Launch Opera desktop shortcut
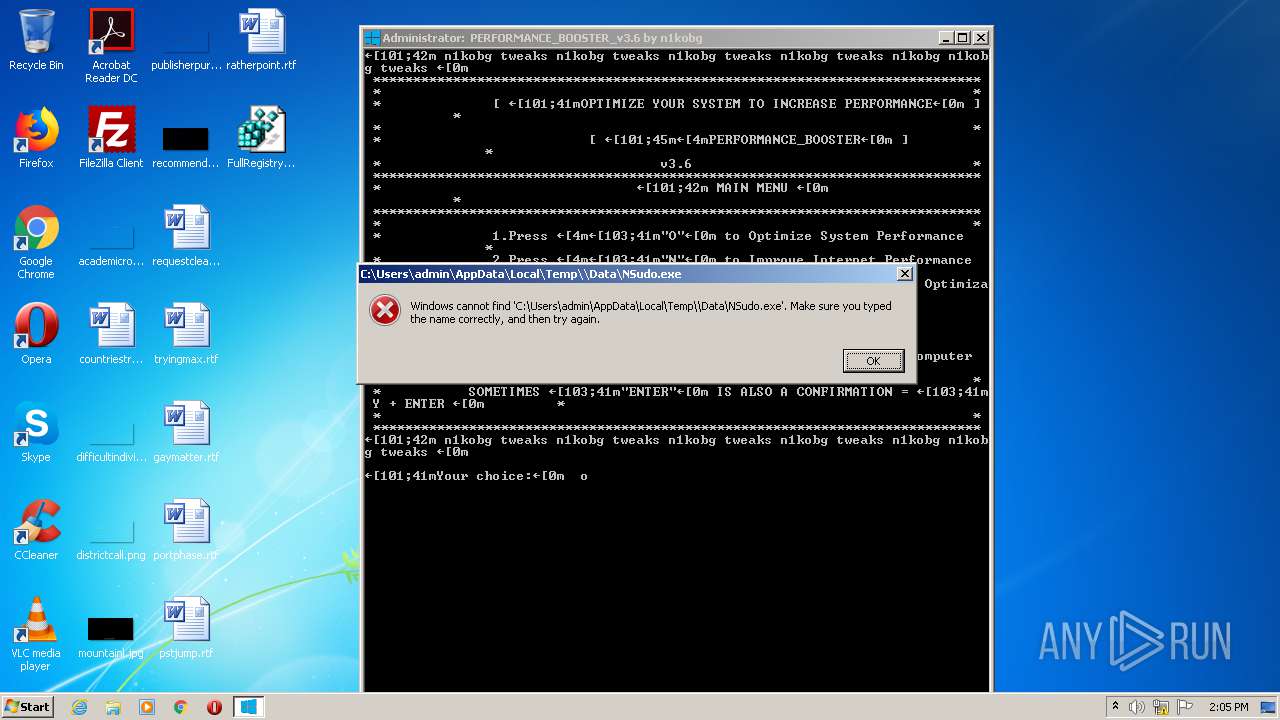This screenshot has height=720, width=1280. coord(36,334)
